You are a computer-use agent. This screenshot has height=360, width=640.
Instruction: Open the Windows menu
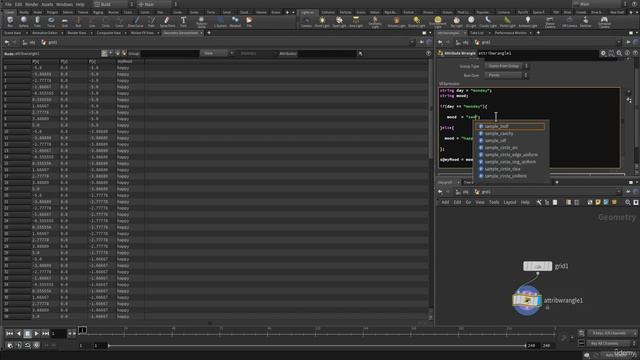pyautogui.click(x=64, y=4)
